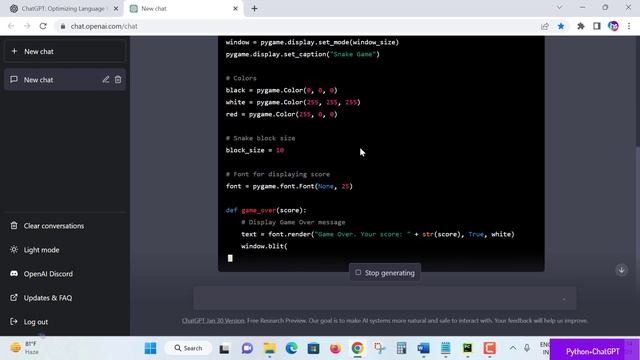Open the Calculator on the taskbar
This screenshot has width=640, height=360.
tap(402, 348)
